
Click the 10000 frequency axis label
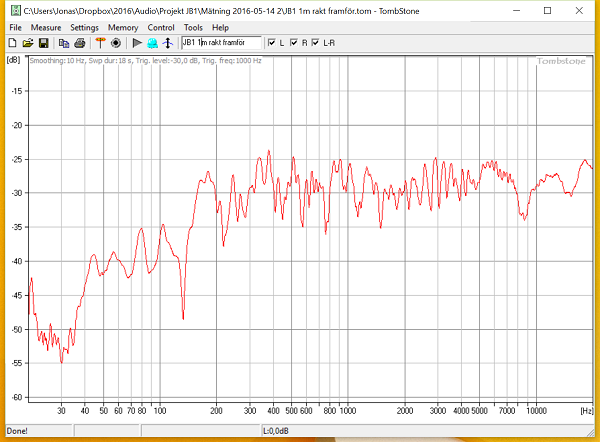(536, 411)
